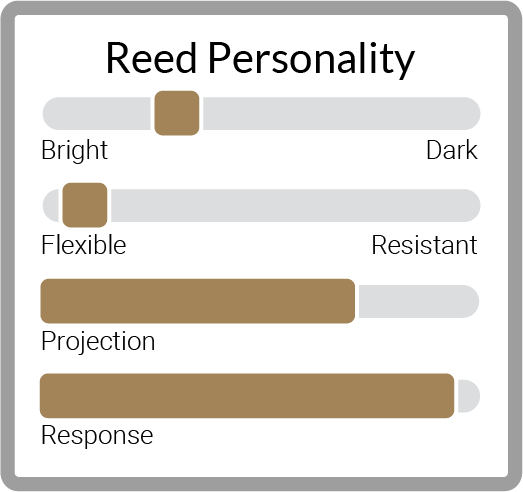This screenshot has height=492, width=523.
Task: Select the Response label
Action: [x=97, y=435]
